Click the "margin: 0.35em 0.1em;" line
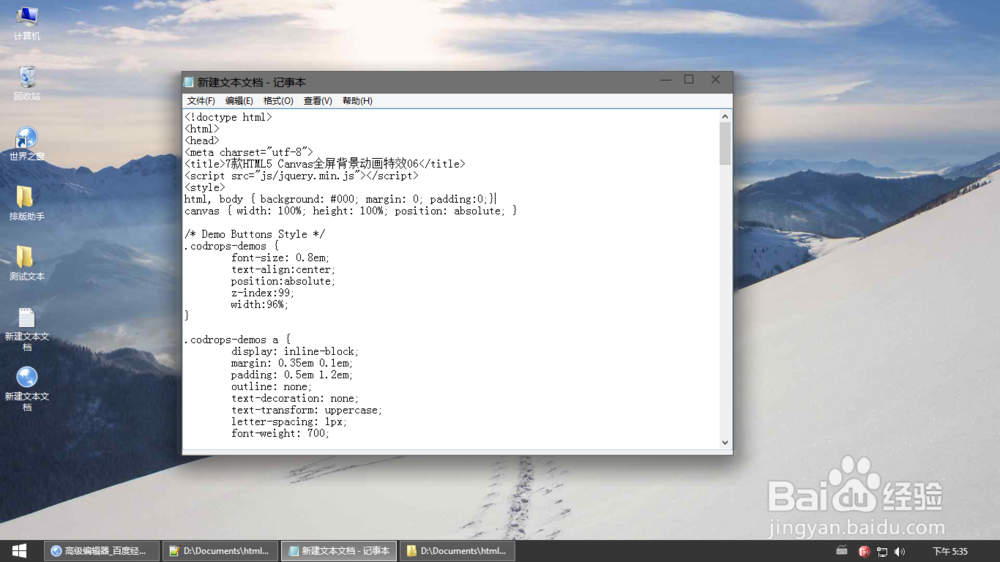This screenshot has width=1000, height=562. 292,363
